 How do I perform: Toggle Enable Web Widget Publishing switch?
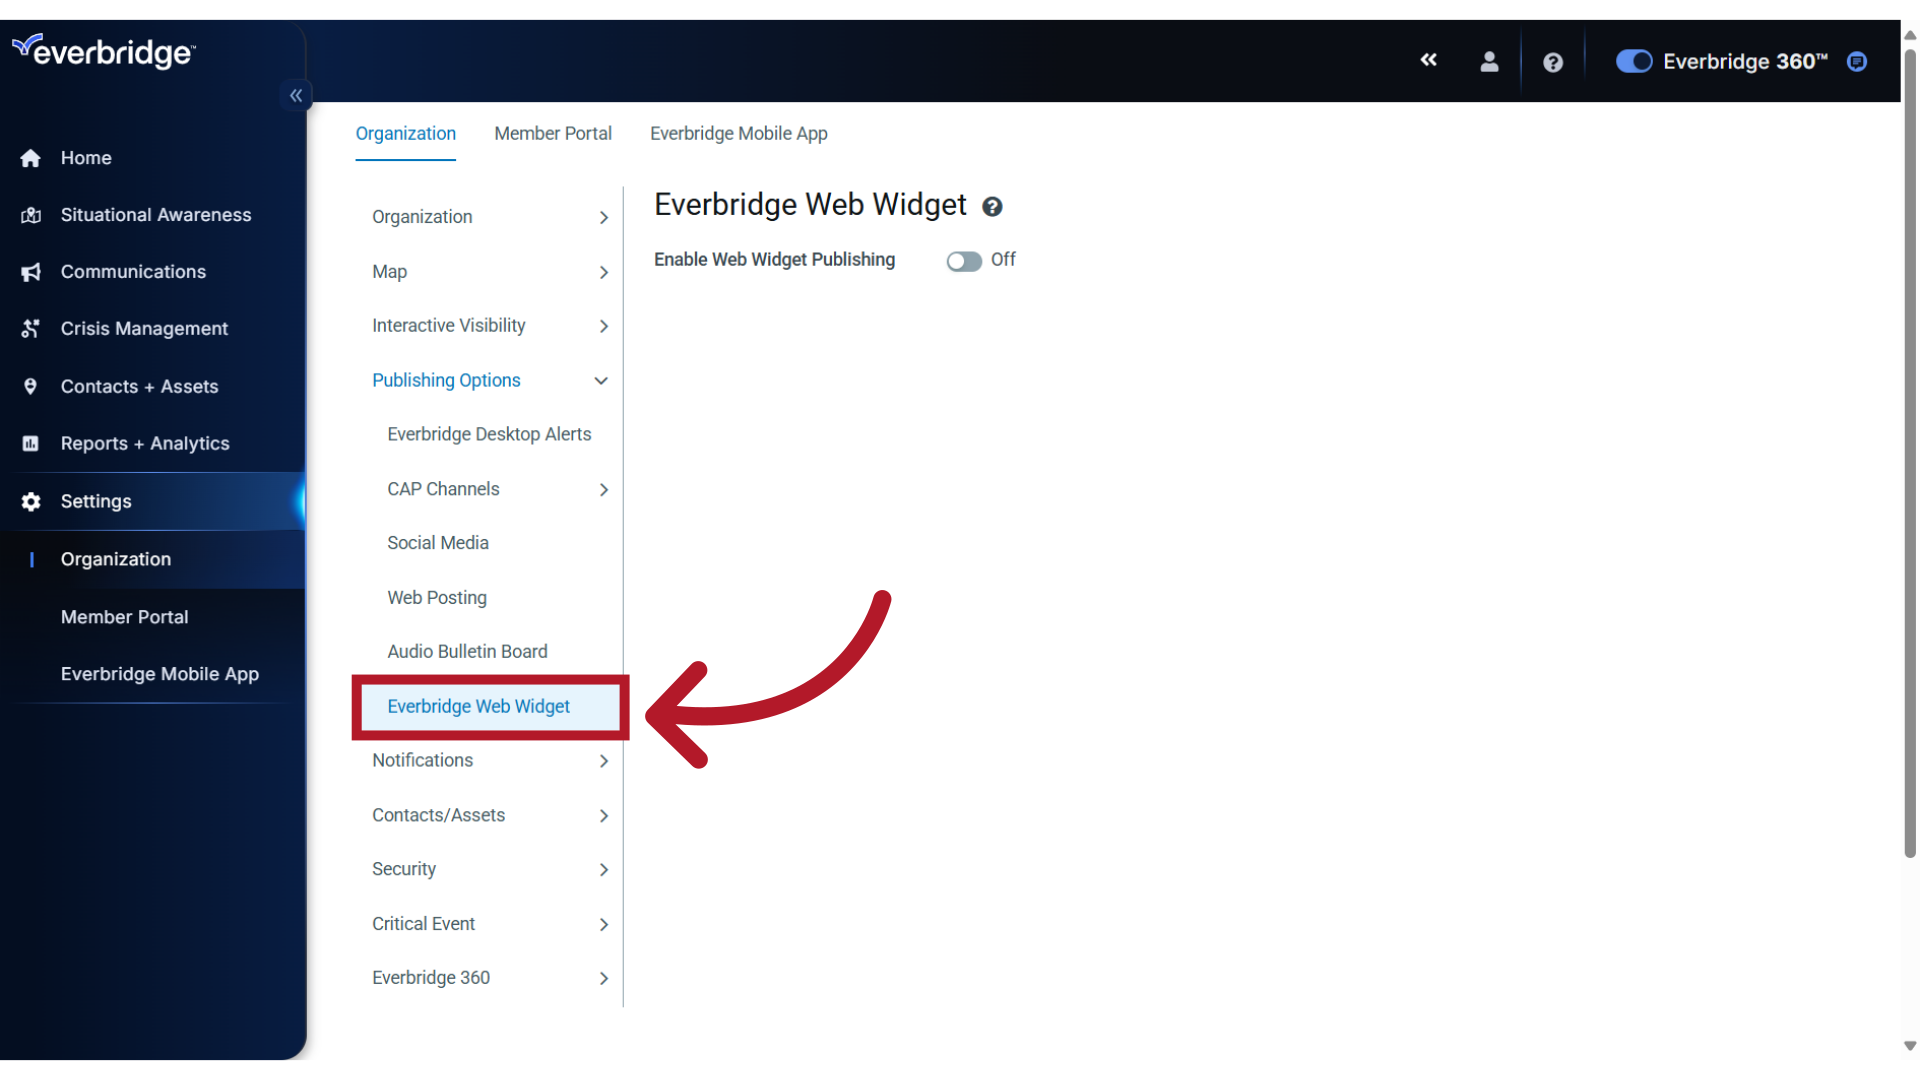coord(963,260)
